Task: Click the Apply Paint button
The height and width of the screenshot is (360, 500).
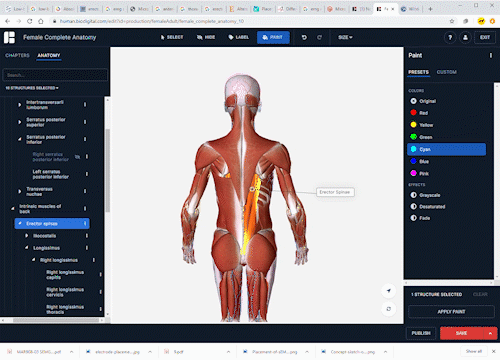Action: pos(451,312)
